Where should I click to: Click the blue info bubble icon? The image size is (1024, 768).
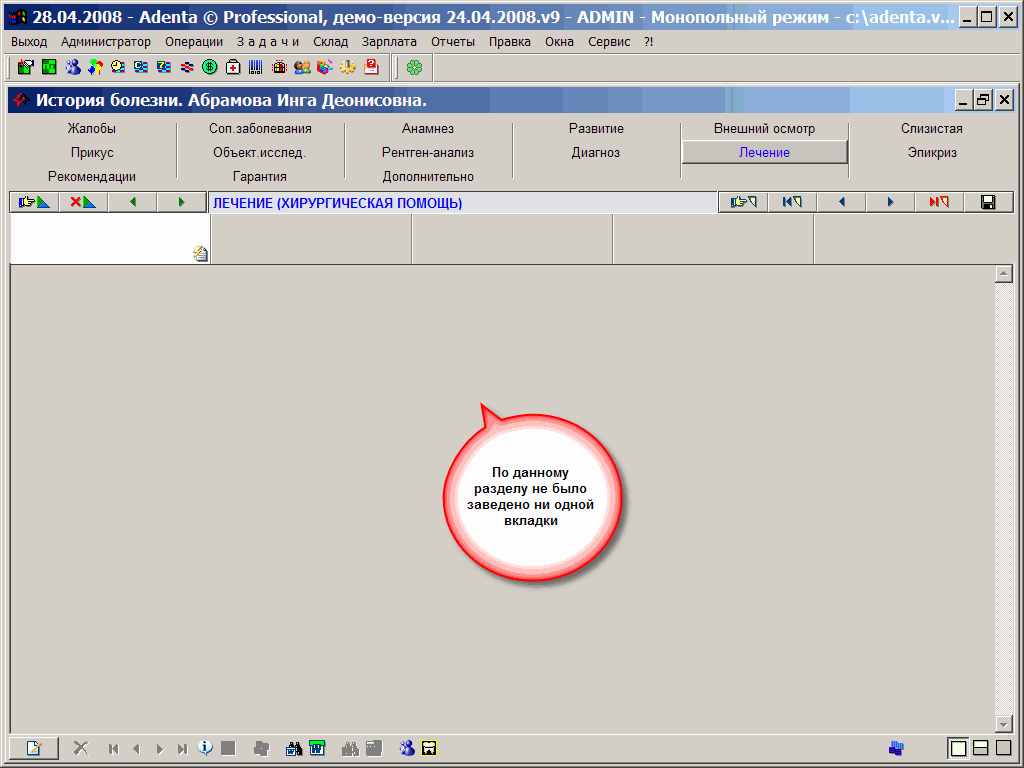(x=205, y=747)
